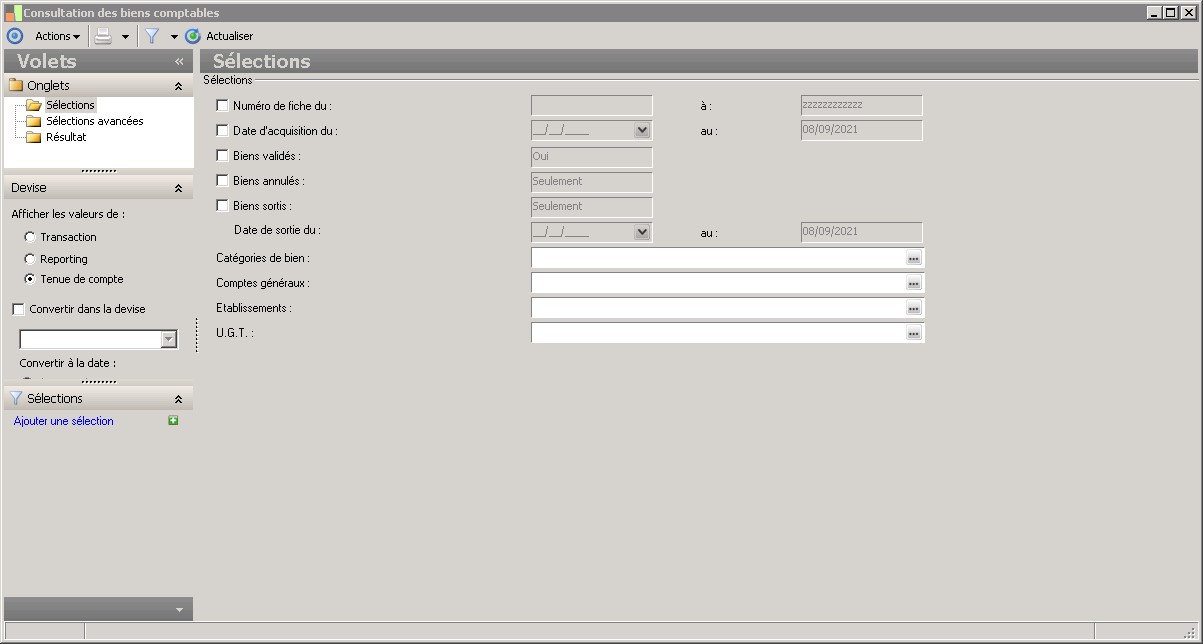This screenshot has width=1203, height=644.
Task: Click the Biens annulés Seulement field
Action: (592, 181)
